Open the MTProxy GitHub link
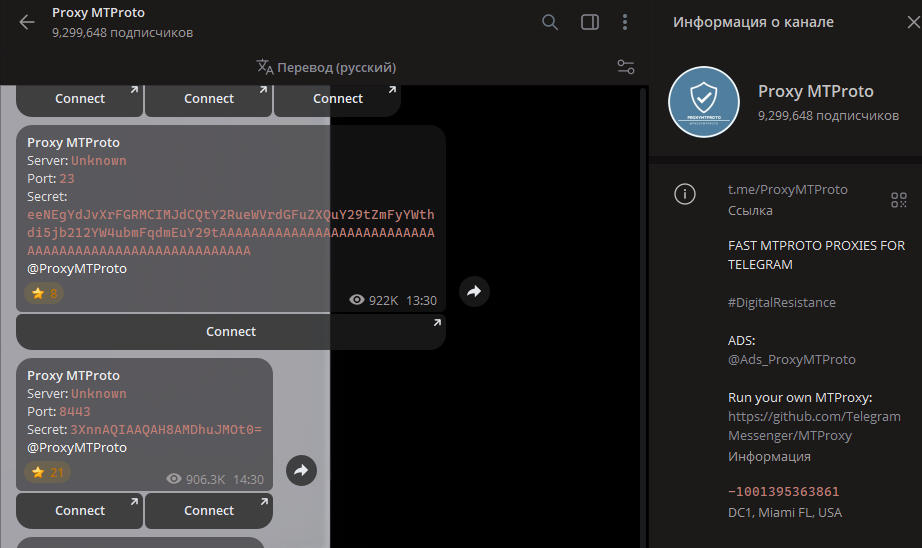 pyautogui.click(x=813, y=426)
